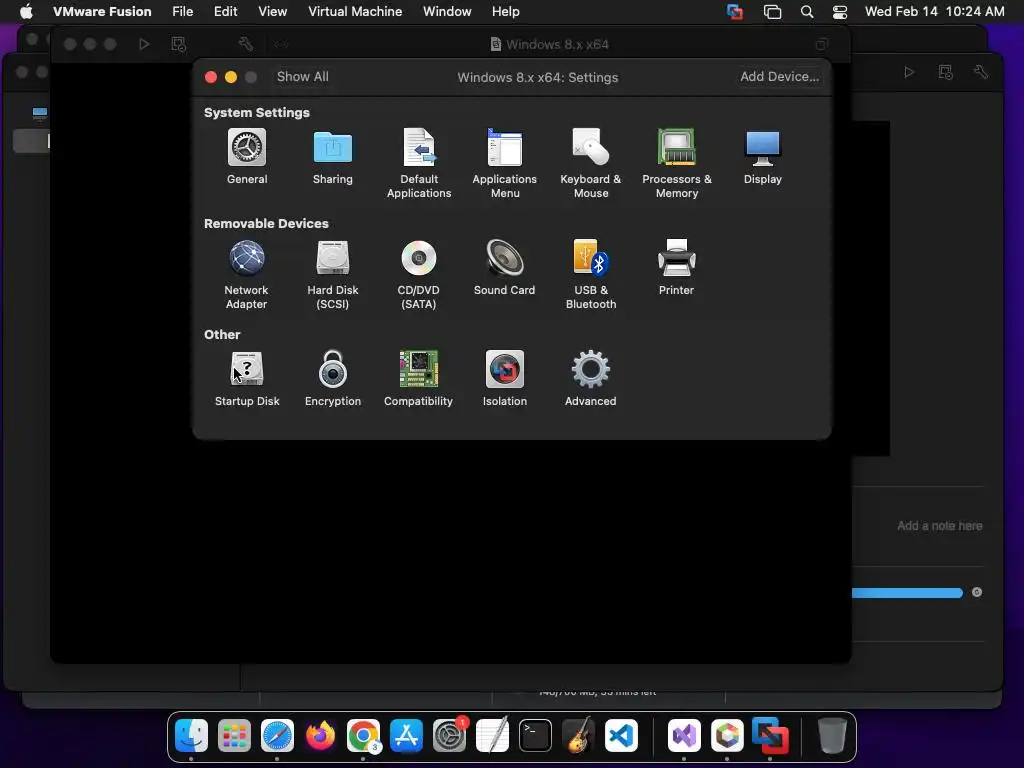Open the Edit menu
1024x768 pixels.
point(225,11)
